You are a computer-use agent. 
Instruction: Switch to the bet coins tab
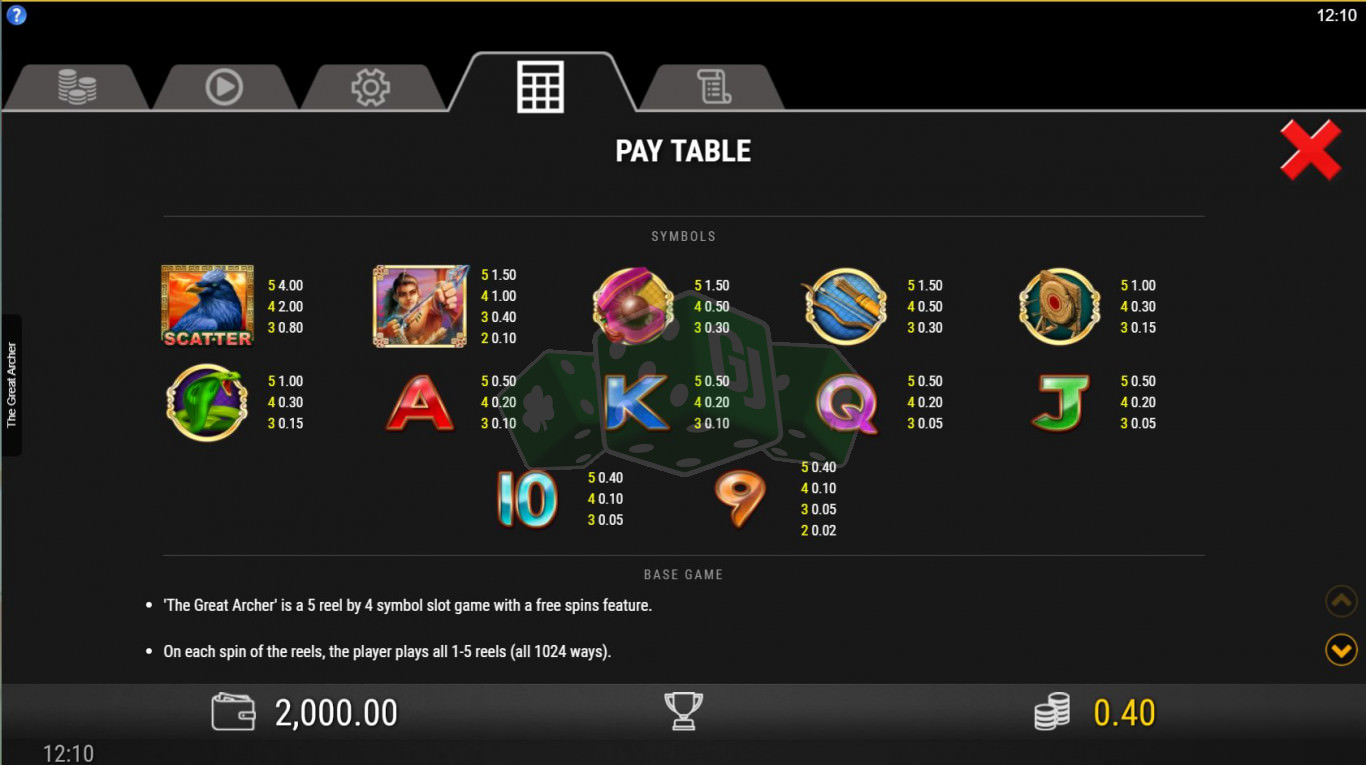77,87
